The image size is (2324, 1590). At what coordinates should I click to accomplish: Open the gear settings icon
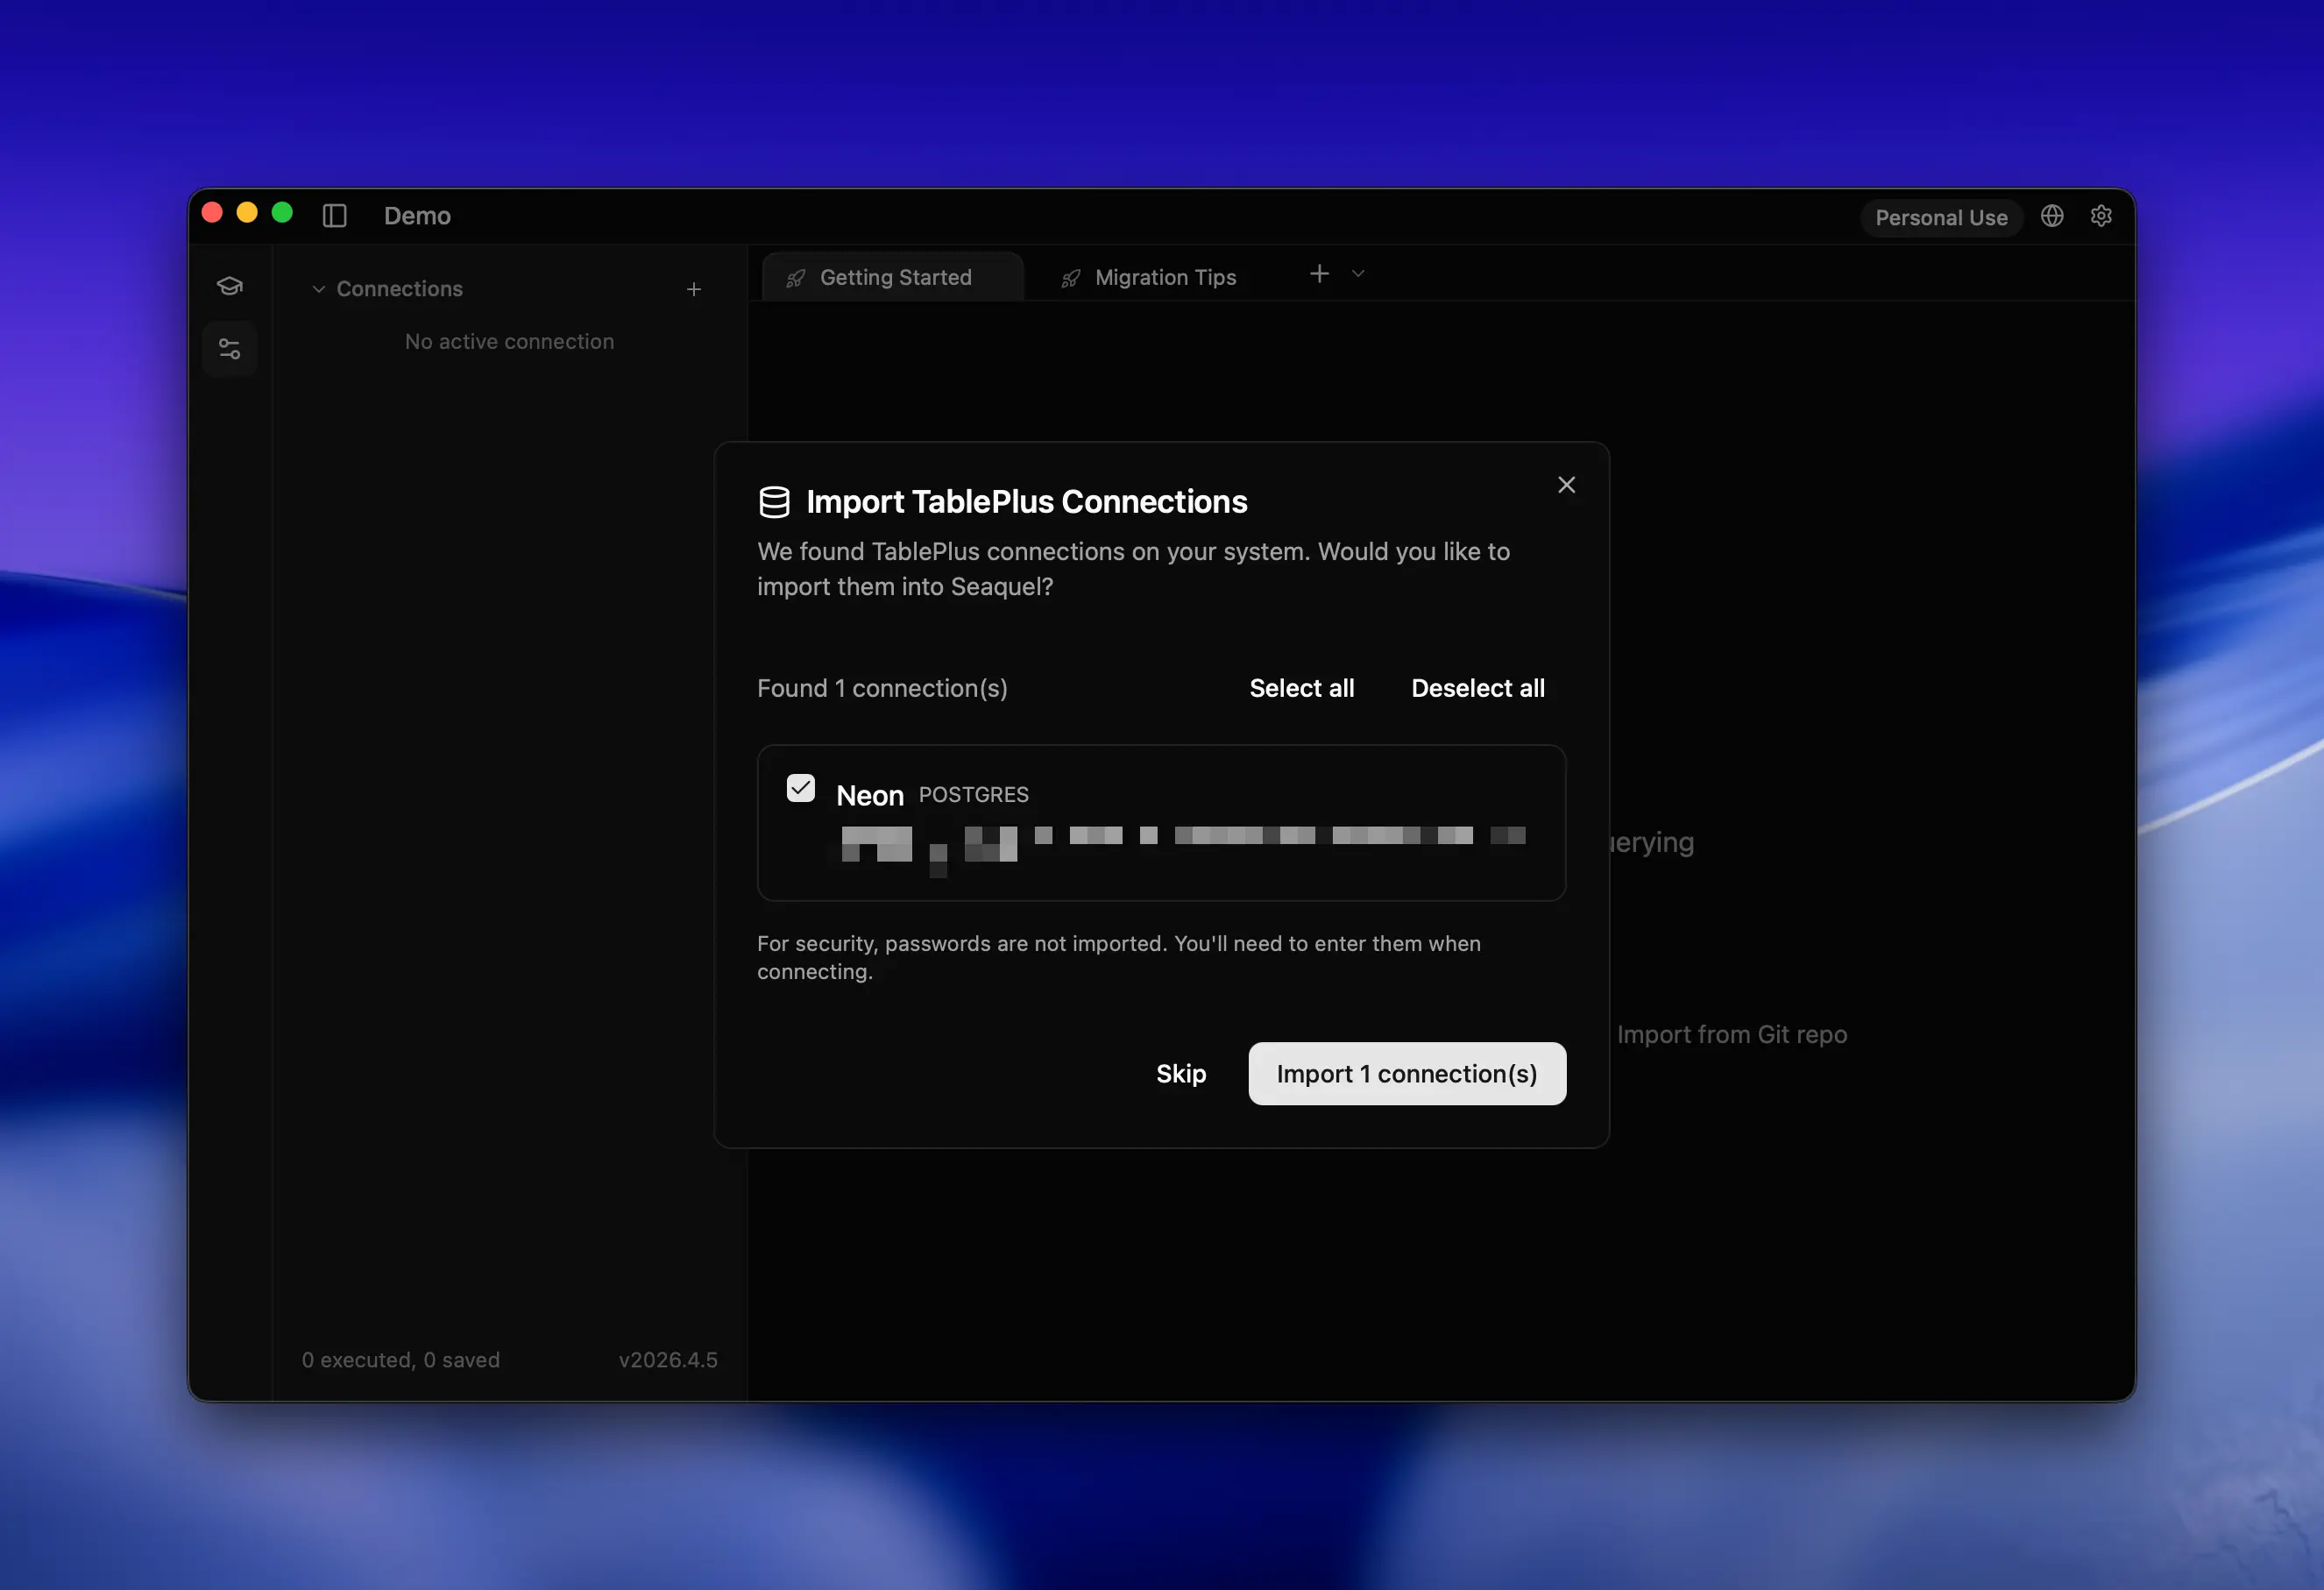pyautogui.click(x=2101, y=216)
